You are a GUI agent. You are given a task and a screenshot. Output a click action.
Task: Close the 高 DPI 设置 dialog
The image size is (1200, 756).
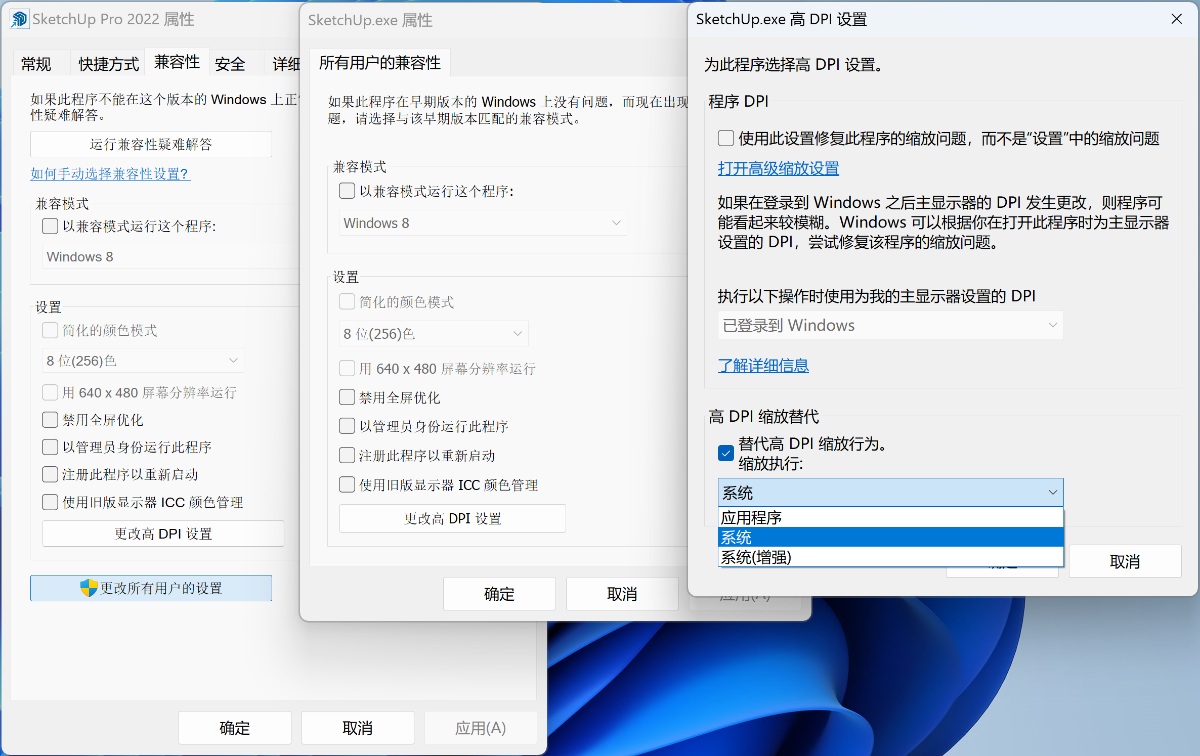(1177, 19)
